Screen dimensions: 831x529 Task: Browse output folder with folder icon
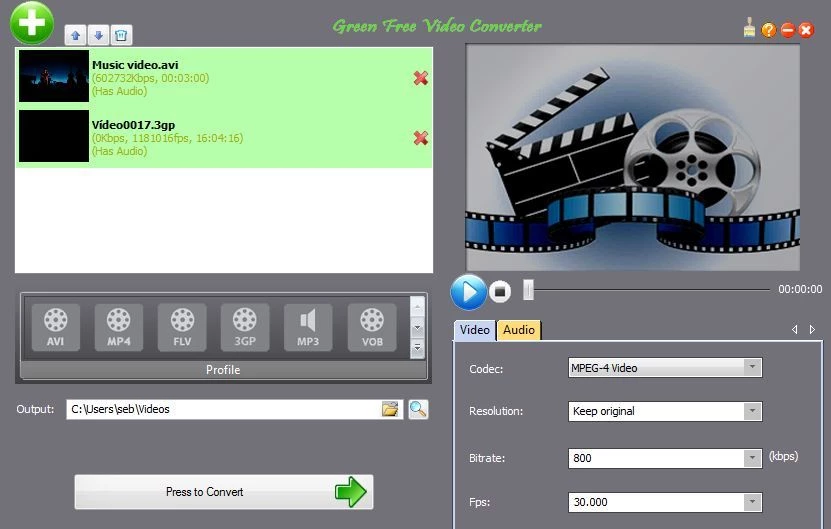pyautogui.click(x=390, y=409)
